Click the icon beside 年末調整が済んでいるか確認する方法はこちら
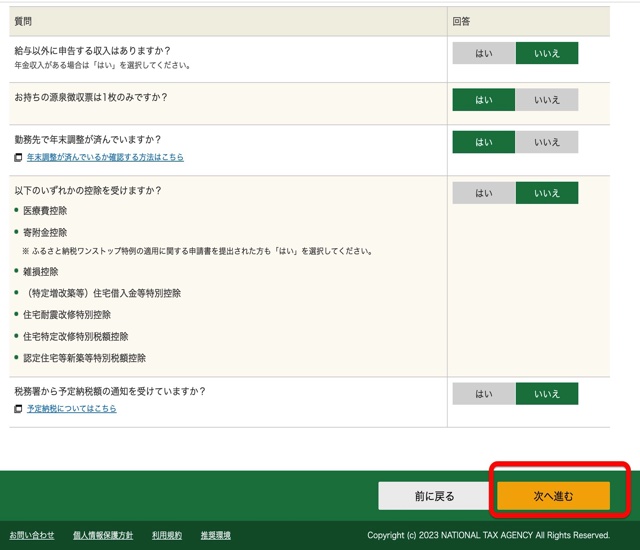Screen dimensions: 640x550 pos(18,158)
